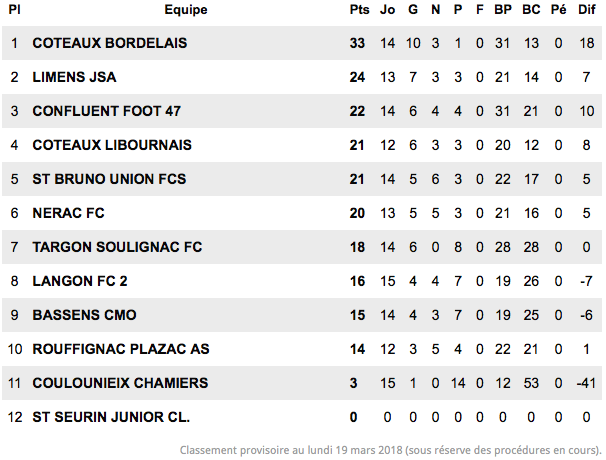The height and width of the screenshot is (460, 606).
Task: Click the NERAC FC team name
Action: [x=68, y=213]
